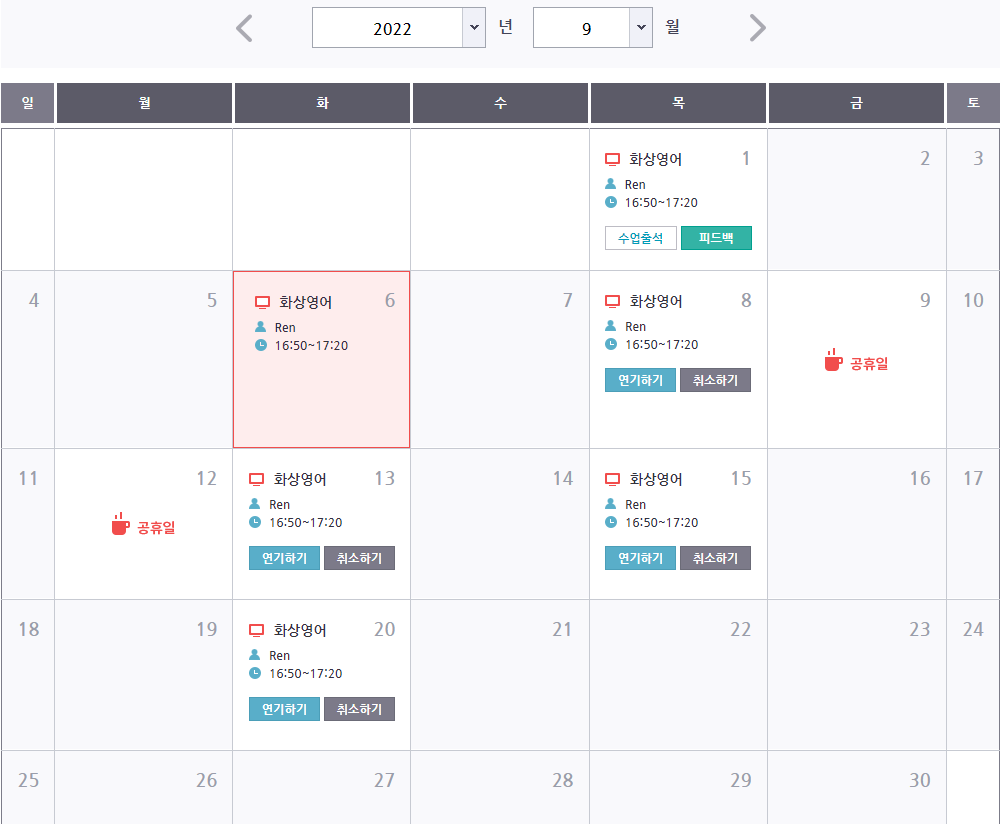This screenshot has height=824, width=1000.
Task: Open the month 9 dropdown
Action: pyautogui.click(x=592, y=27)
